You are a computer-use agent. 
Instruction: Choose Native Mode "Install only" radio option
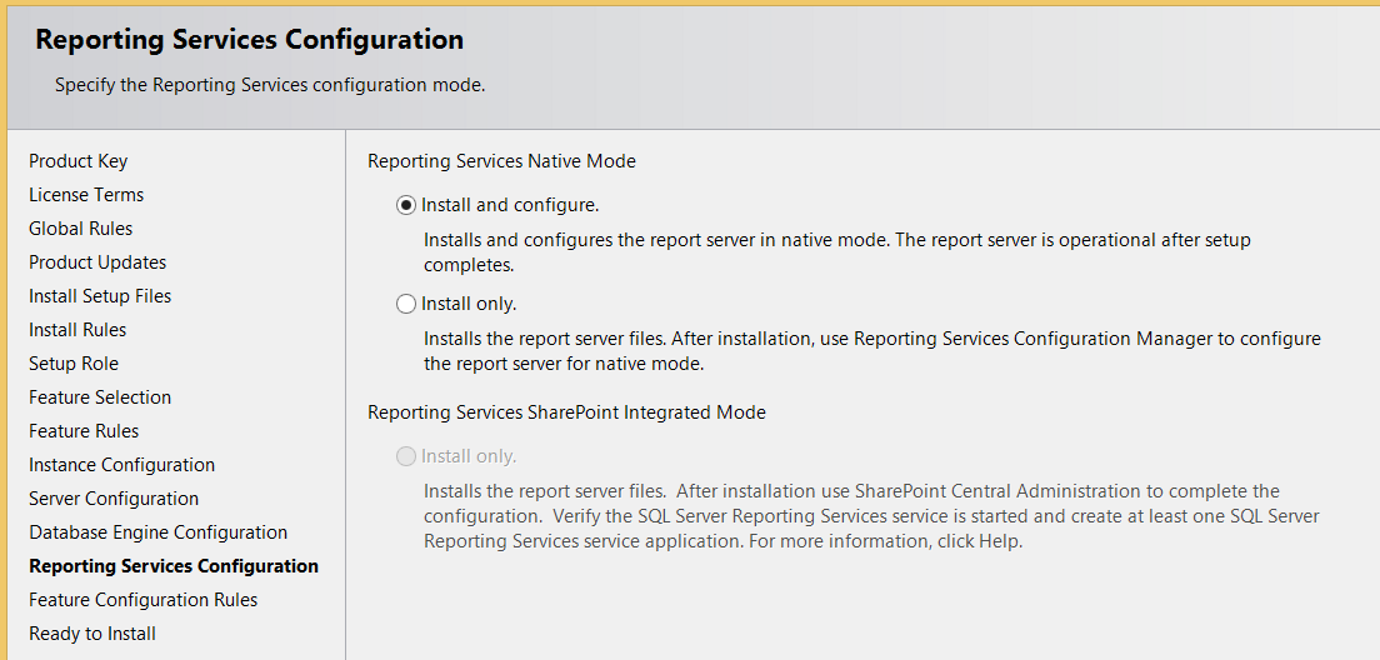tap(406, 303)
